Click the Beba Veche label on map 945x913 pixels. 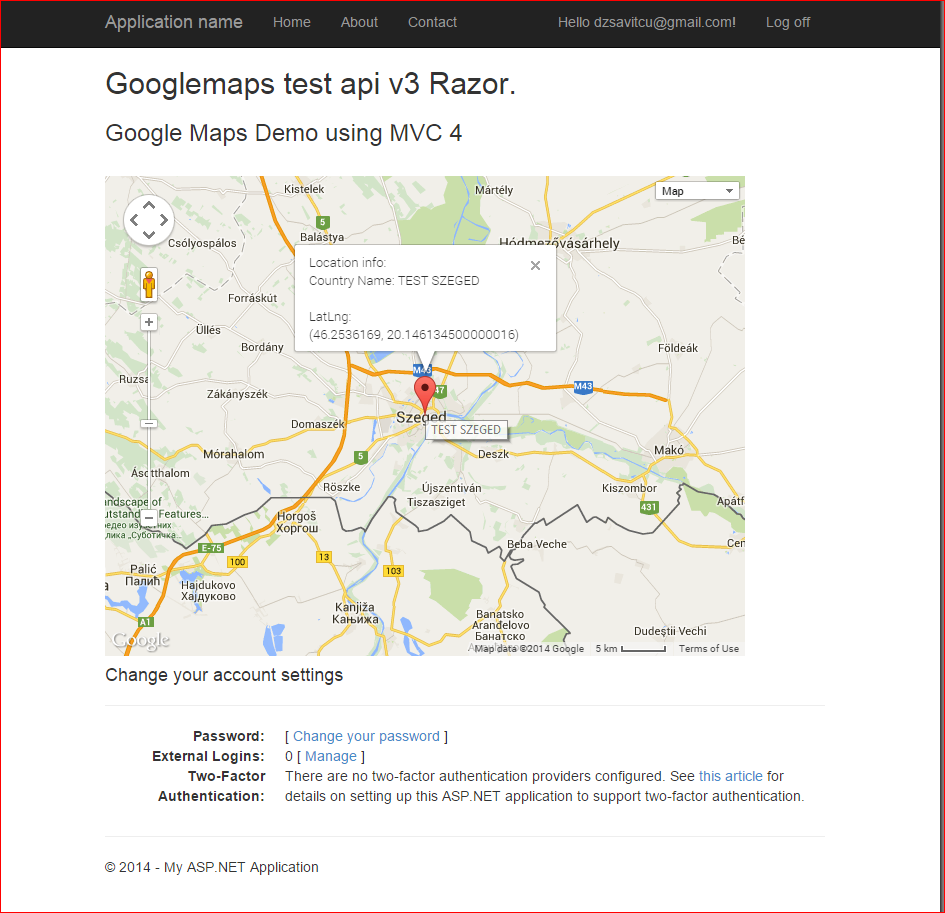pos(537,544)
